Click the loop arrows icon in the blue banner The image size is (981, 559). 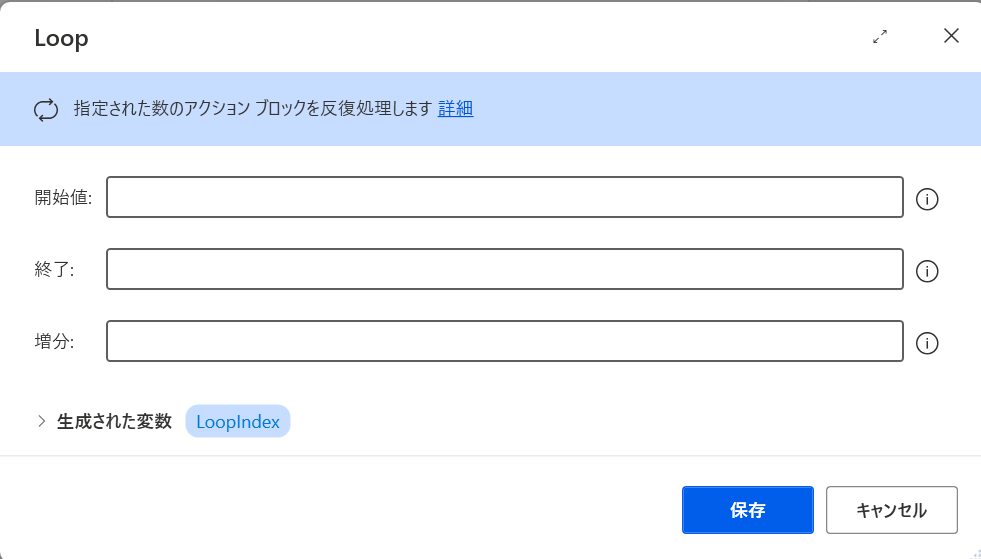(x=46, y=110)
